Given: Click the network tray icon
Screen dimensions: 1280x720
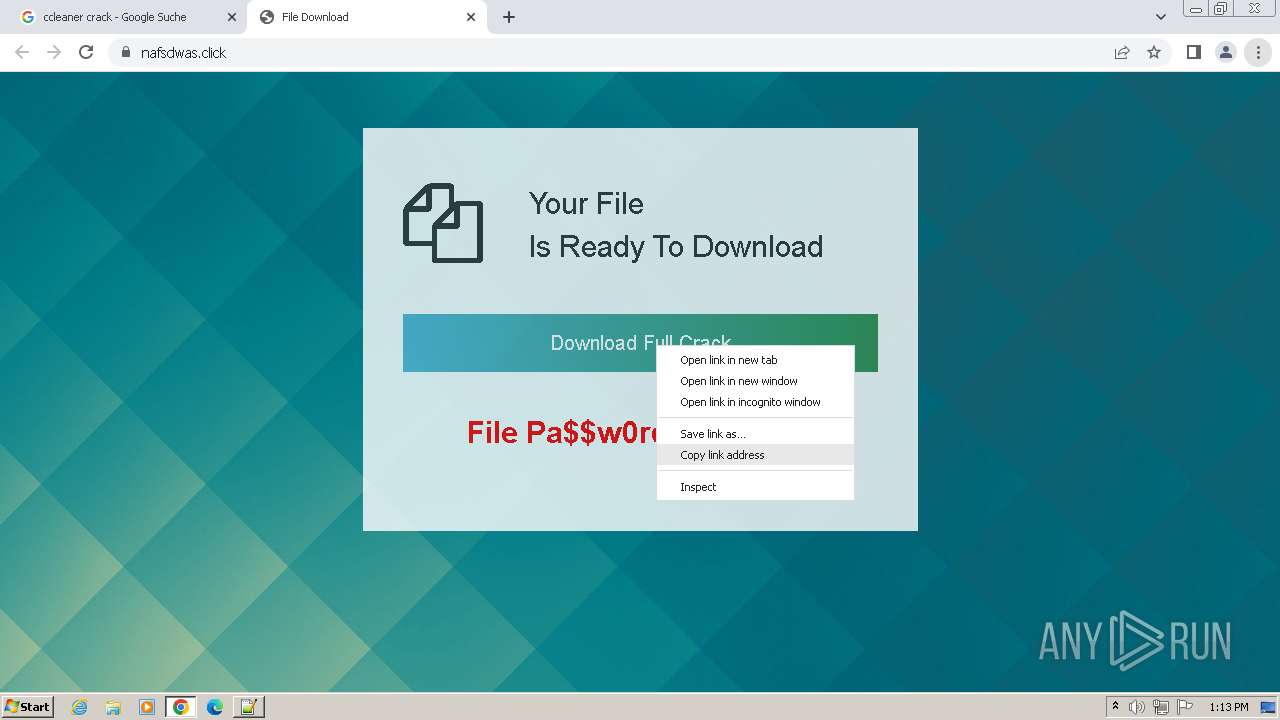Looking at the screenshot, I should [1161, 707].
